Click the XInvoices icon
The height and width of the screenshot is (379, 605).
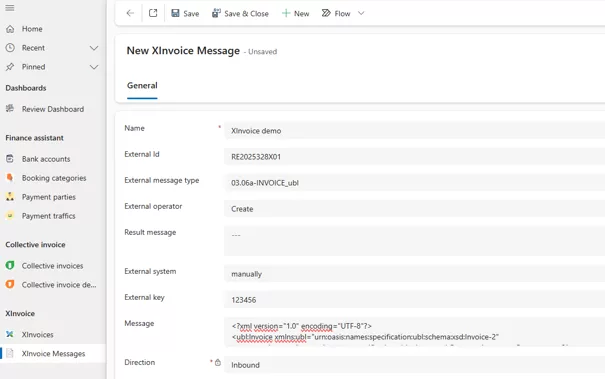(10, 334)
